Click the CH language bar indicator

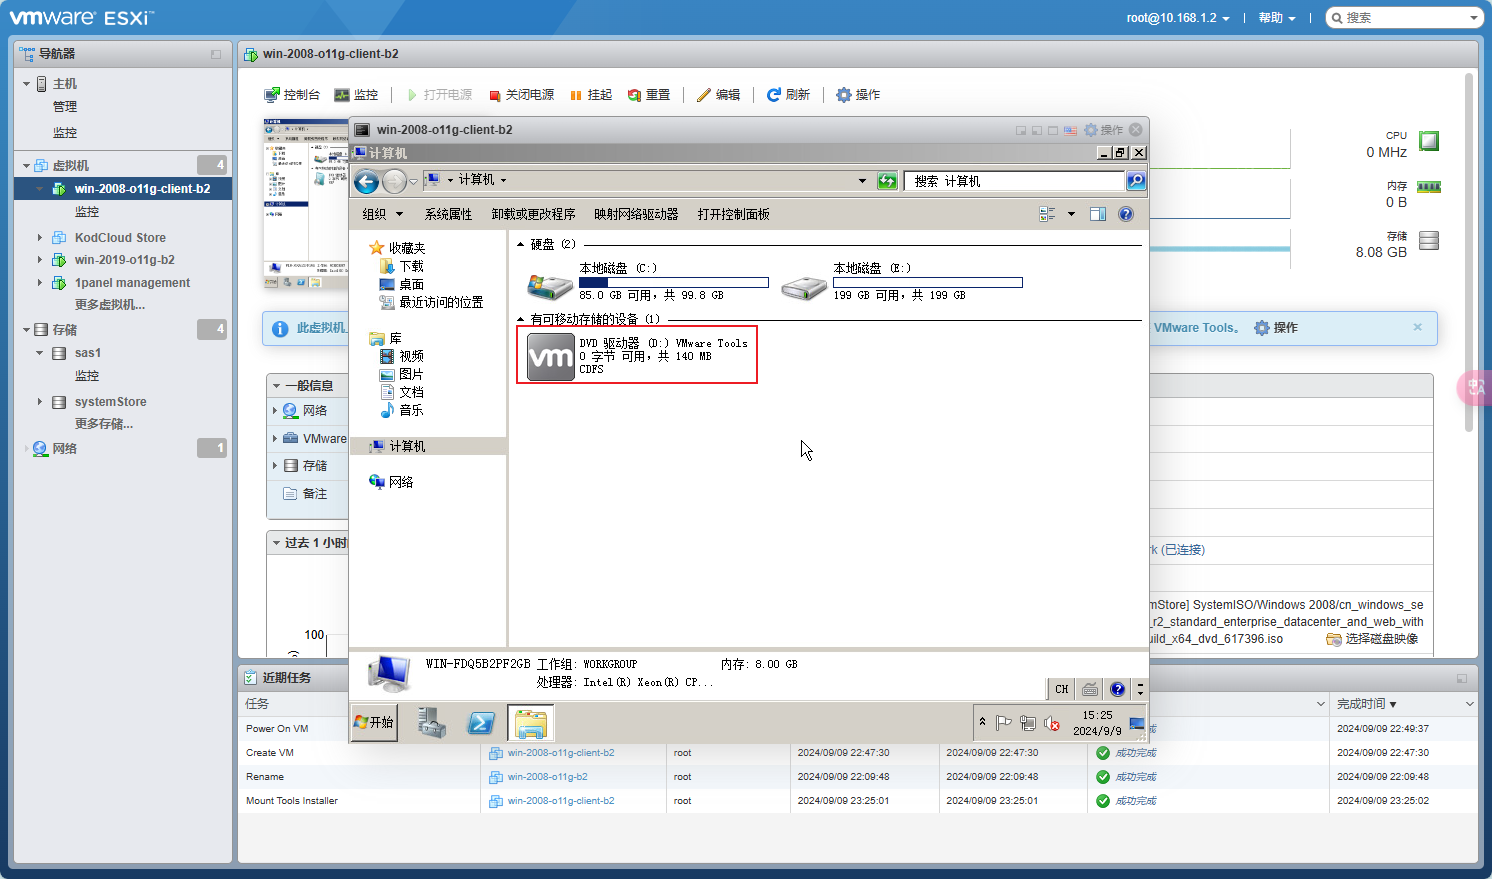[x=1062, y=689]
